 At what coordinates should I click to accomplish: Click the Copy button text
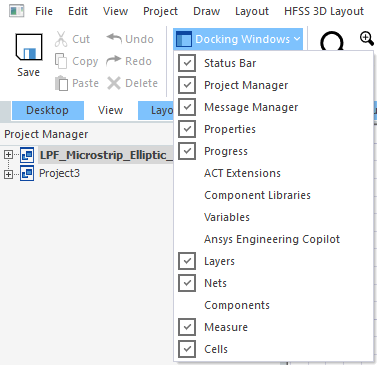(x=85, y=61)
